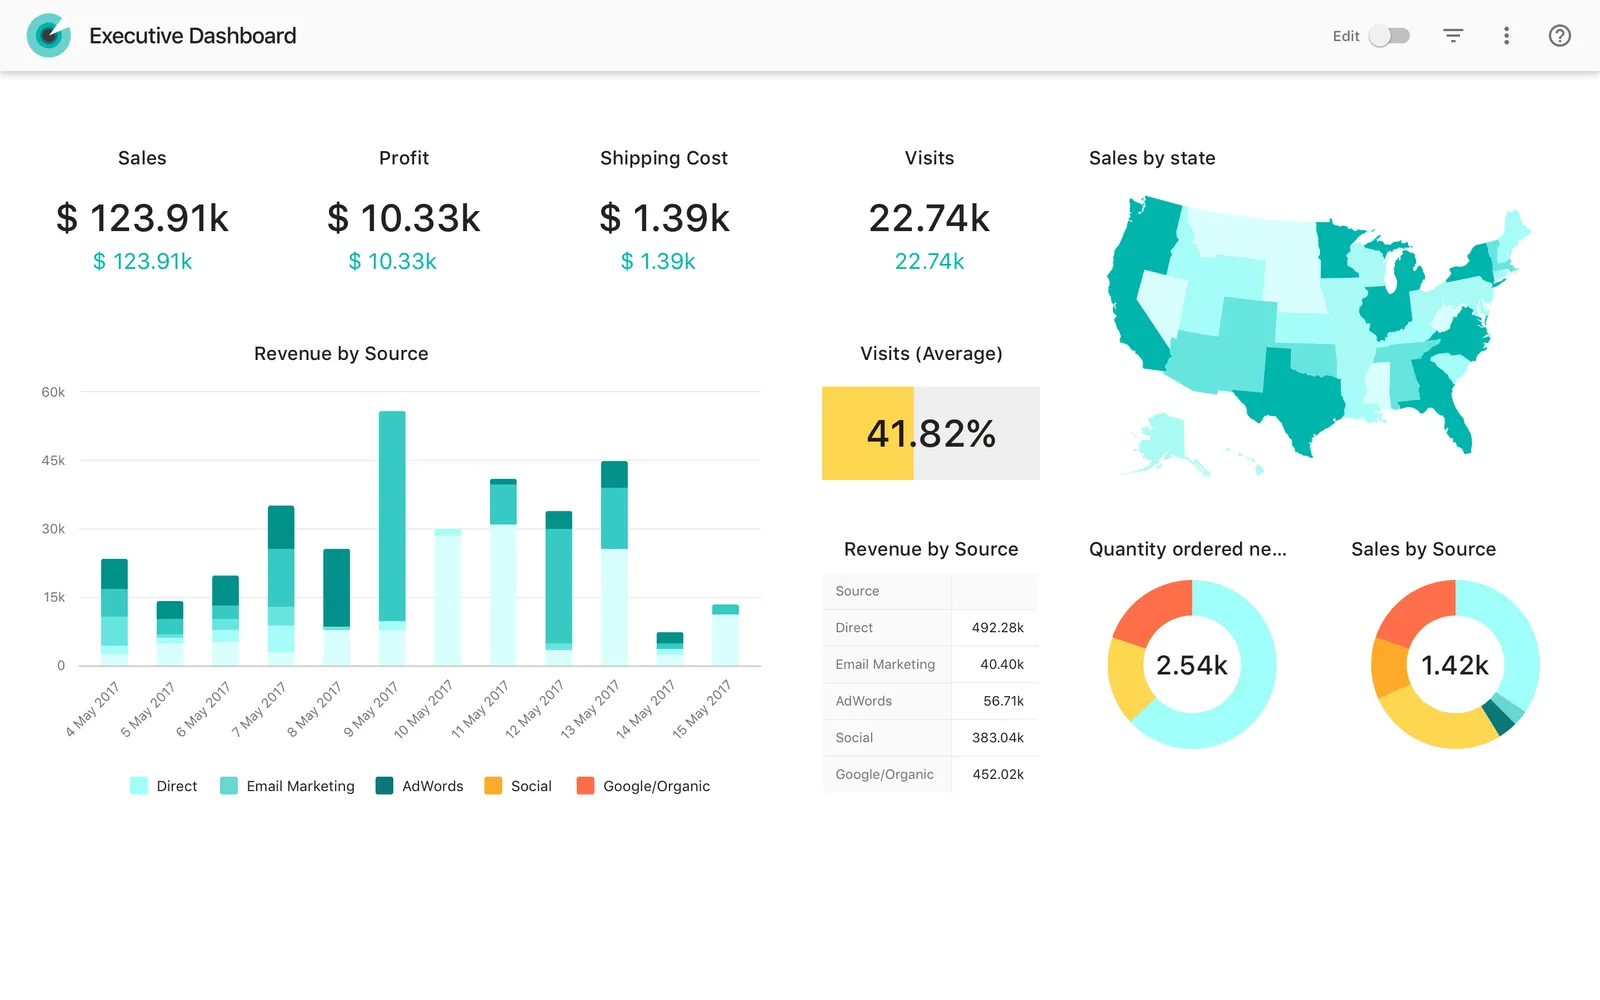Click the 40.40k value cell
Screen dimensions: 1600x1000
(997, 664)
